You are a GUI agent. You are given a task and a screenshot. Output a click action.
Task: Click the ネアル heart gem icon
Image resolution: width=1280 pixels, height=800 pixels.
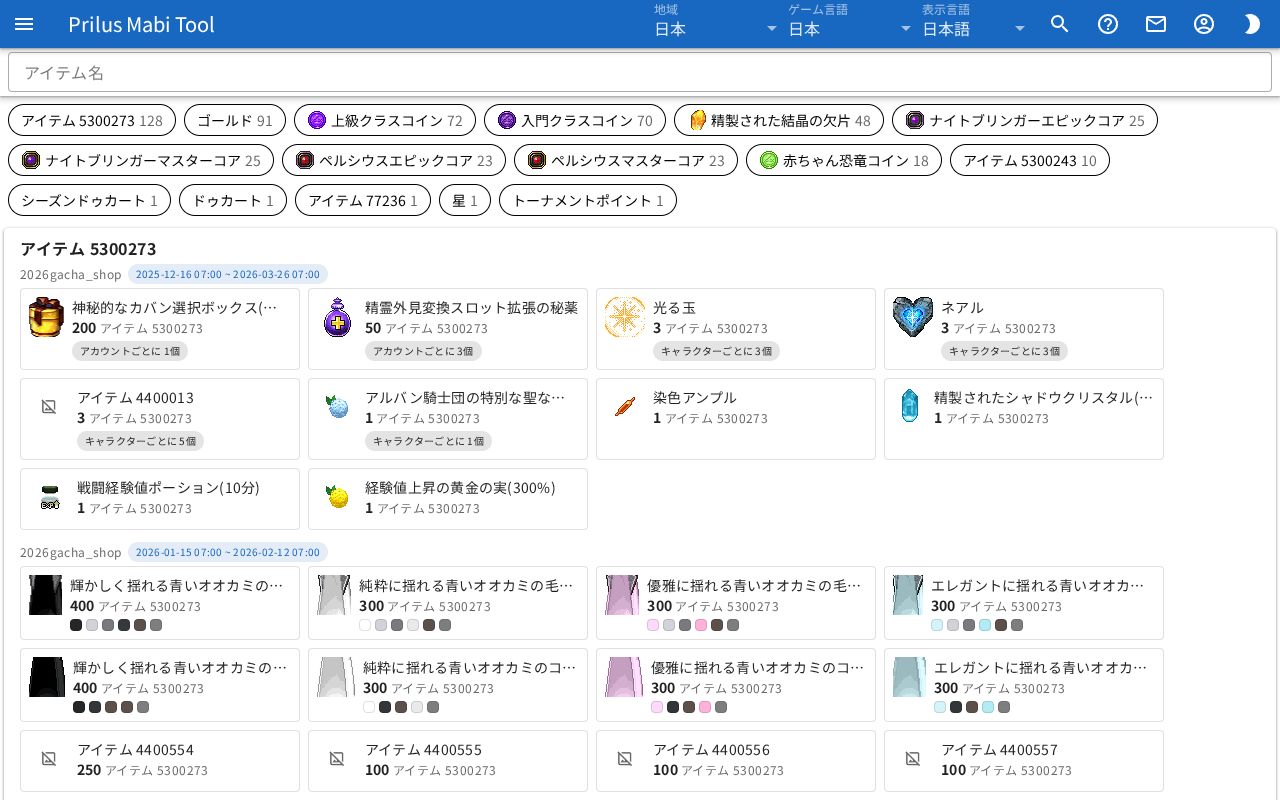tap(913, 317)
